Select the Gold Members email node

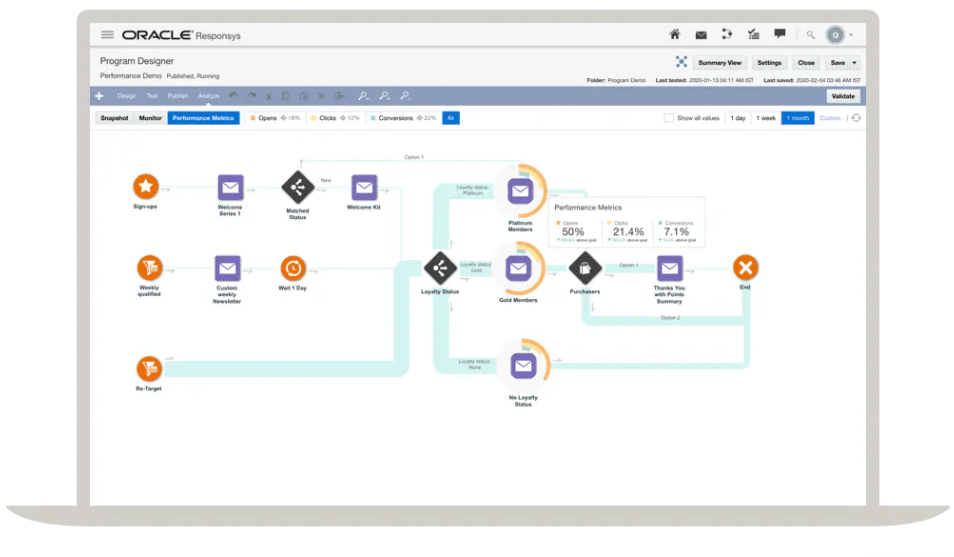(518, 268)
